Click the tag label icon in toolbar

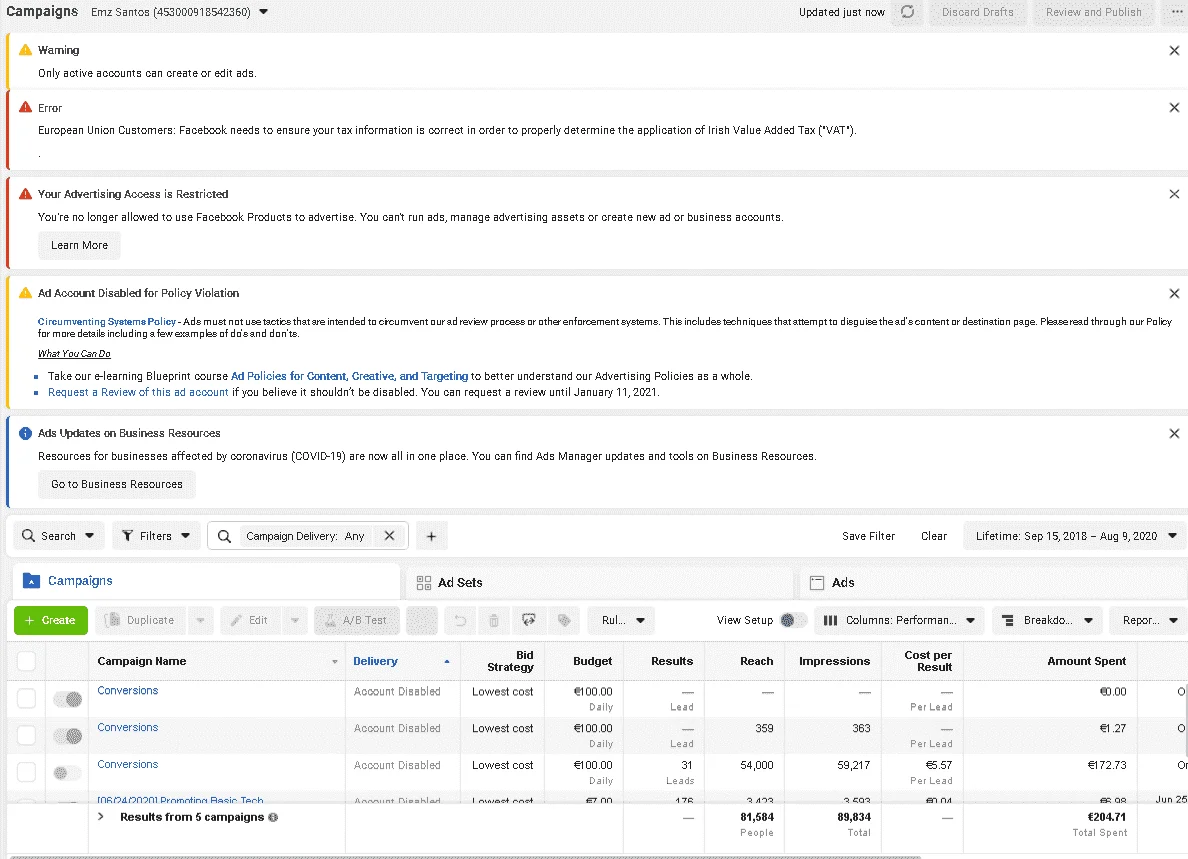[564, 620]
